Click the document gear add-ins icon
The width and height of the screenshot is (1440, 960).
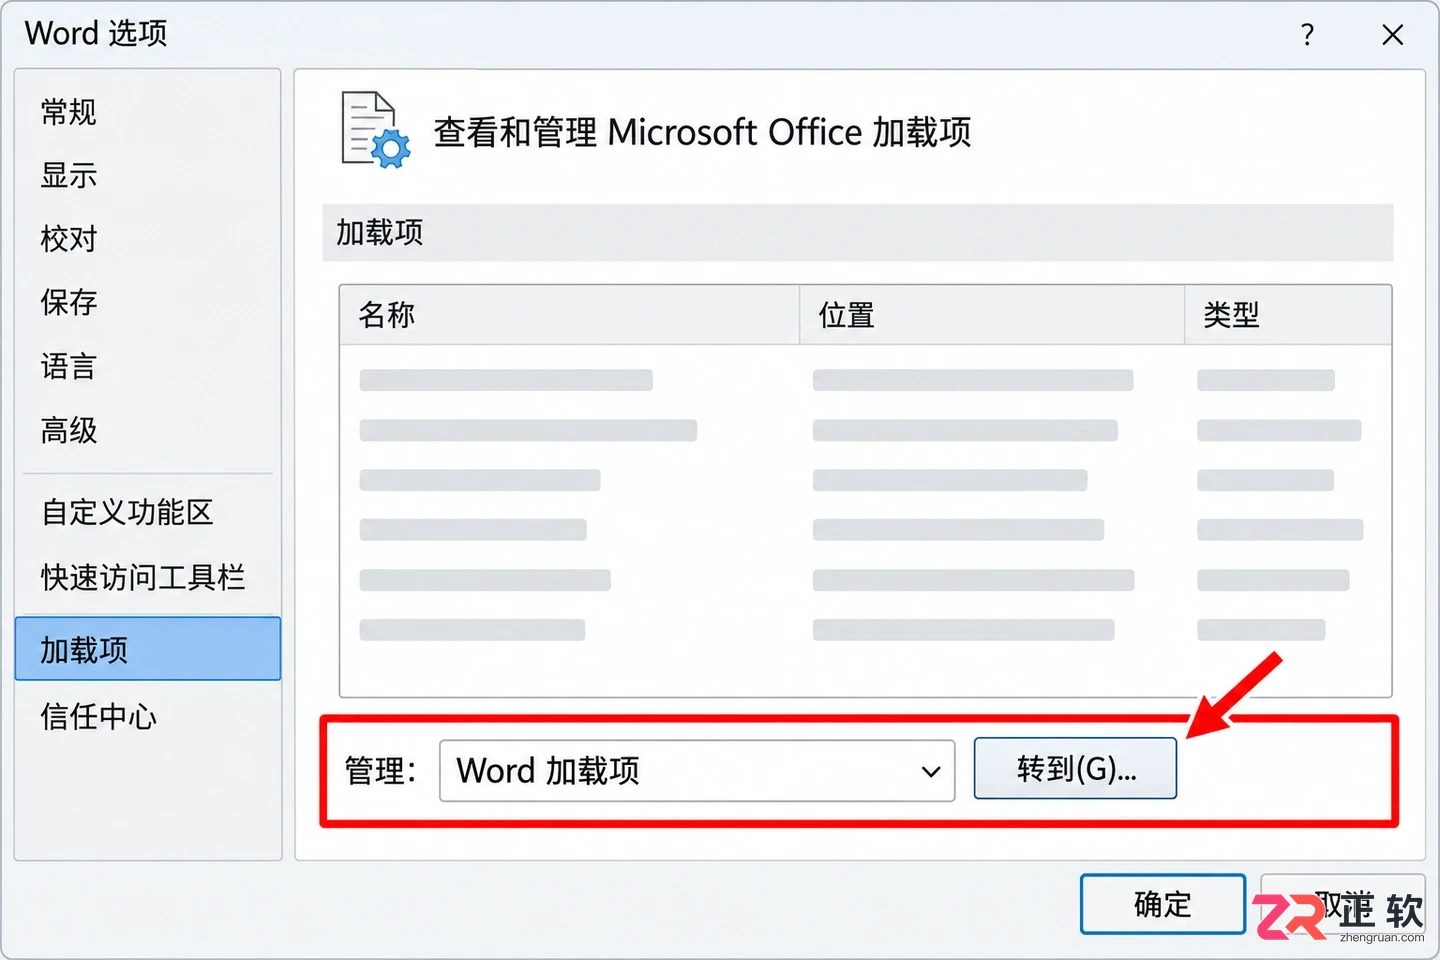click(375, 130)
